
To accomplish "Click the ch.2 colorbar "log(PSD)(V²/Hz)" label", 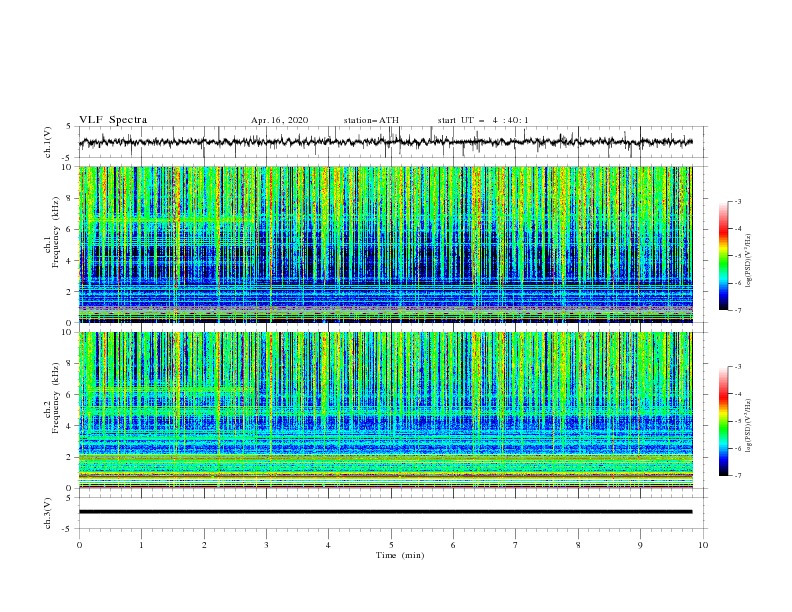I will tap(749, 426).
